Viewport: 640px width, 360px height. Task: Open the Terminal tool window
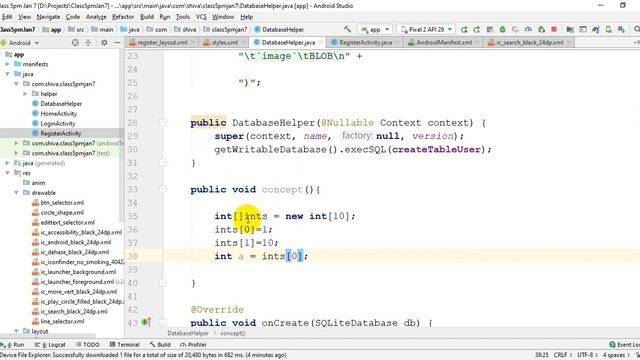[124, 344]
